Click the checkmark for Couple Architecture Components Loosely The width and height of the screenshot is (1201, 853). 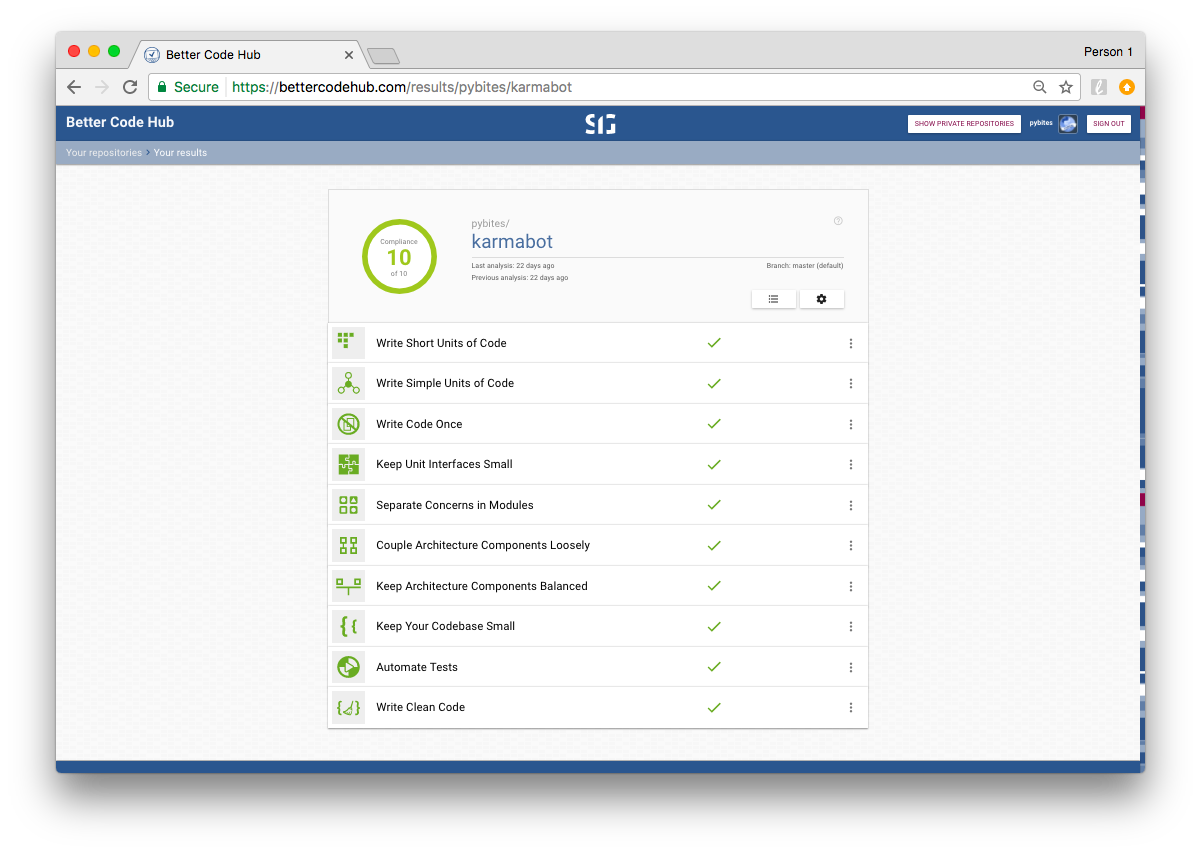pos(714,546)
